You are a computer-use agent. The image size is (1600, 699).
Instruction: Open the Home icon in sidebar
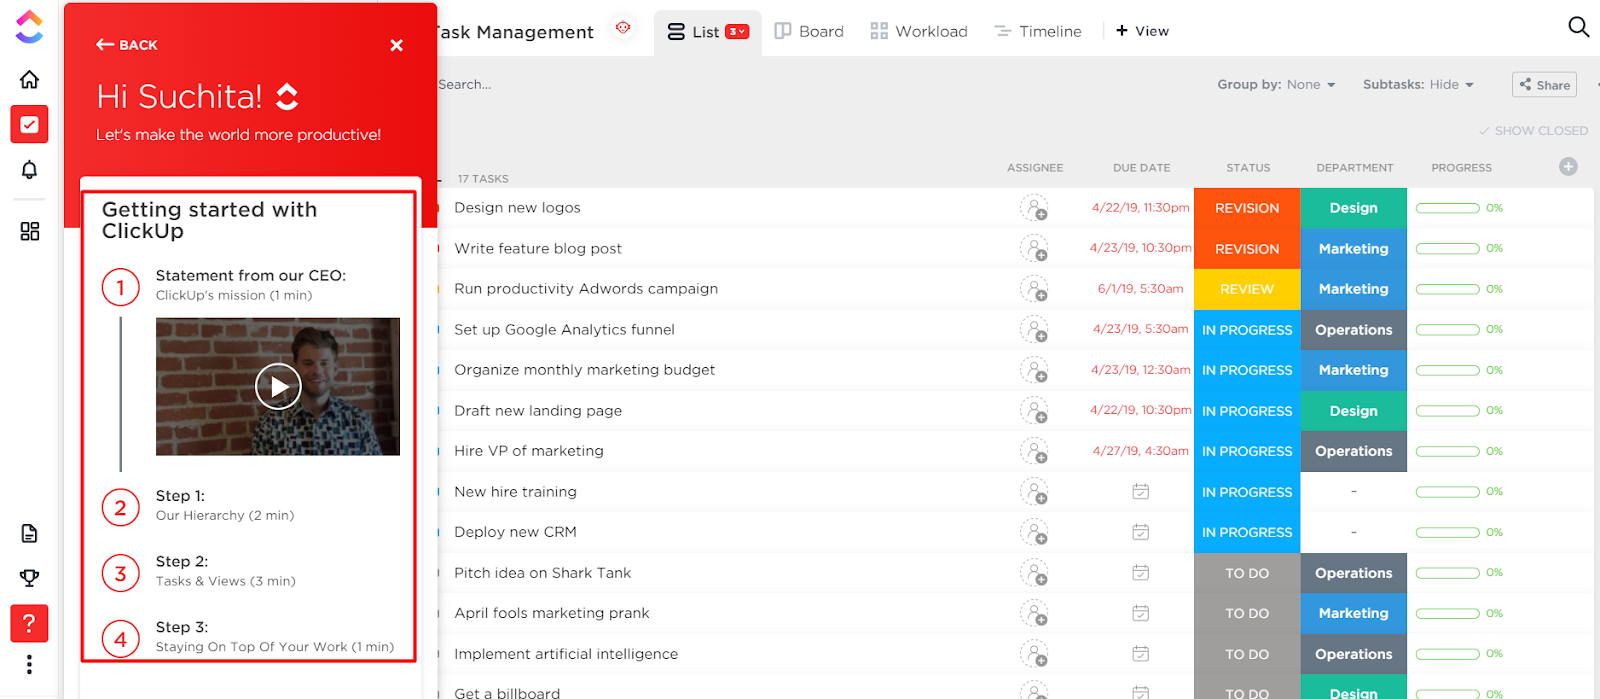click(x=29, y=79)
